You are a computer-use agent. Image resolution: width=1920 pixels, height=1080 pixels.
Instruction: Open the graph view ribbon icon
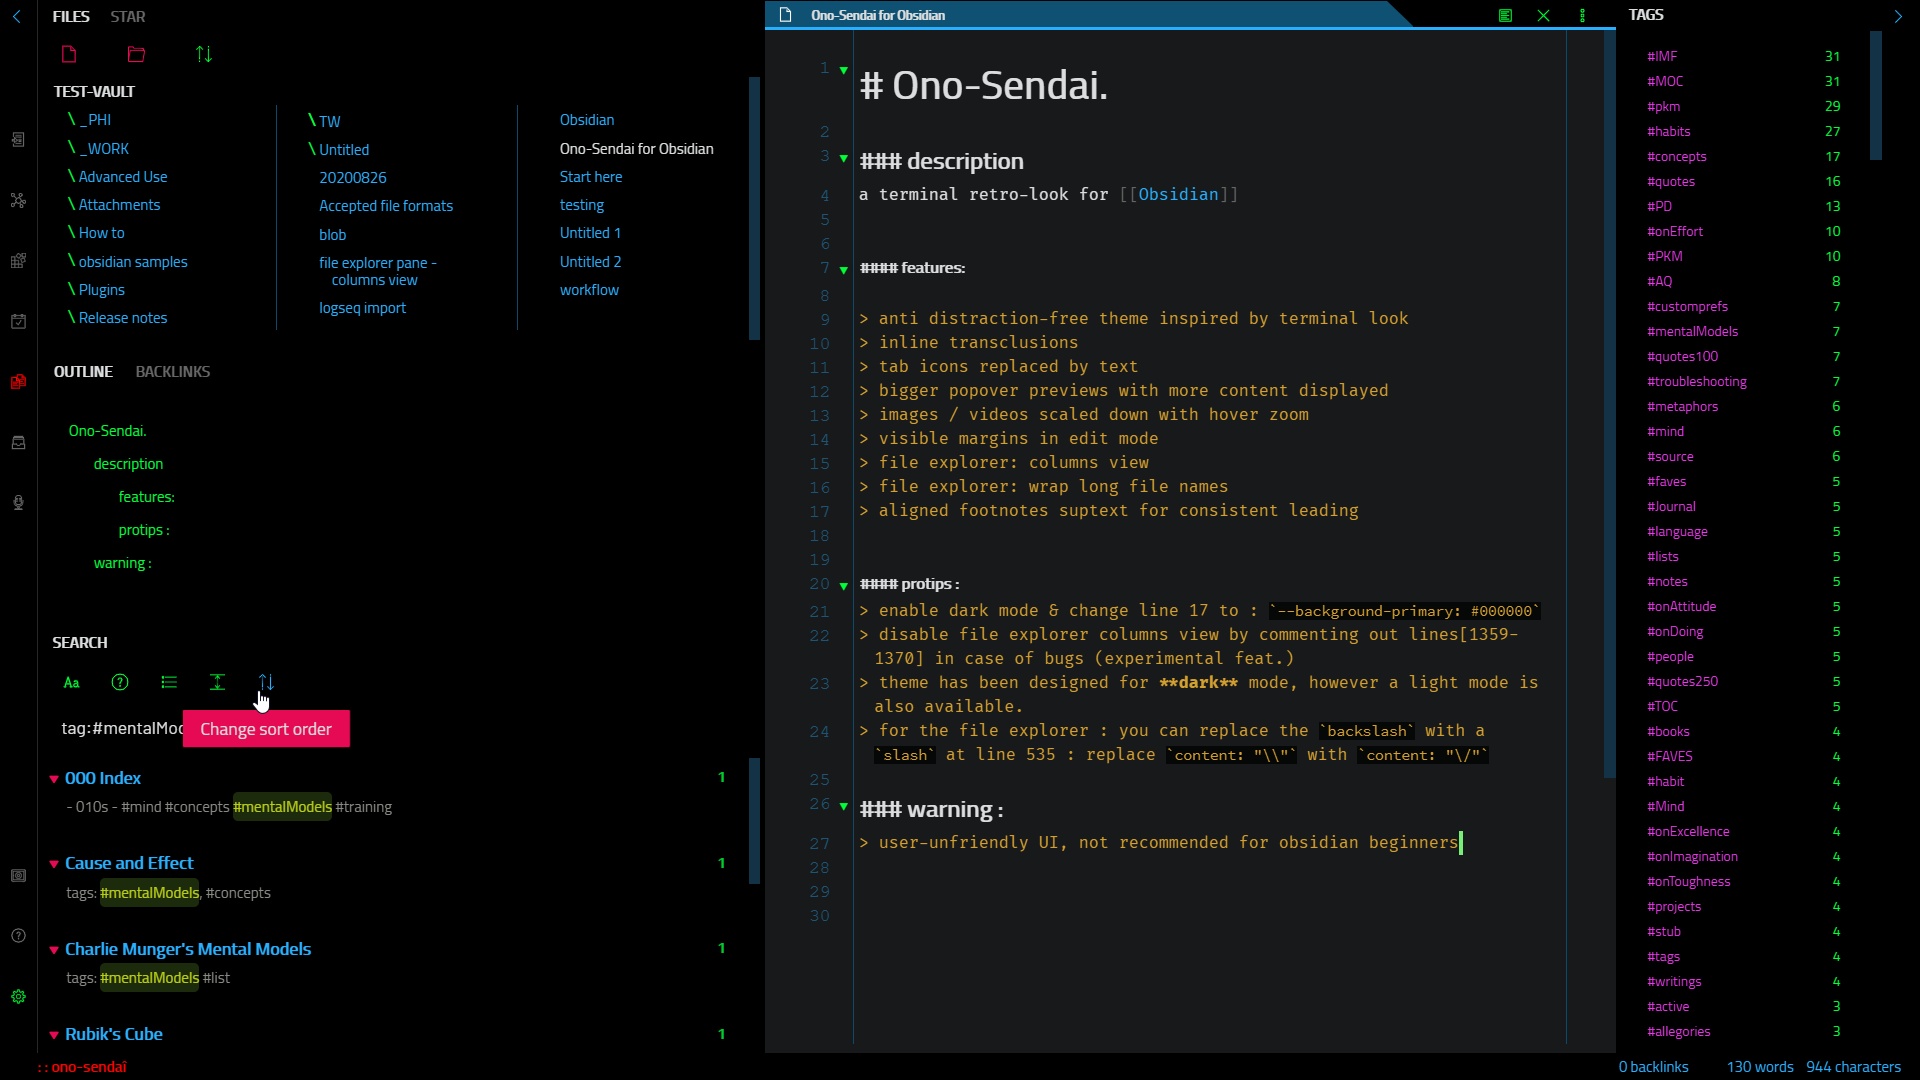(x=18, y=200)
